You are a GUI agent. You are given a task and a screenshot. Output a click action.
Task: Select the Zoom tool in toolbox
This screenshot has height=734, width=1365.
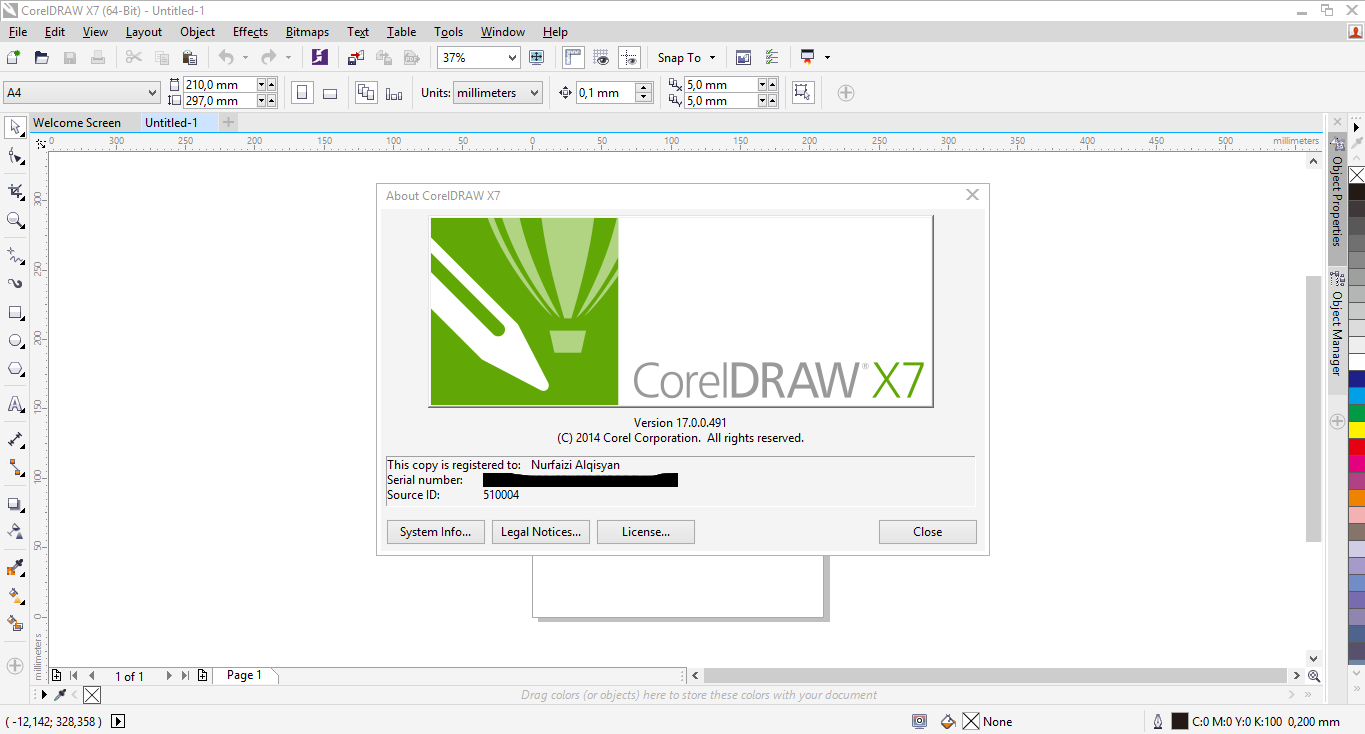pyautogui.click(x=15, y=220)
